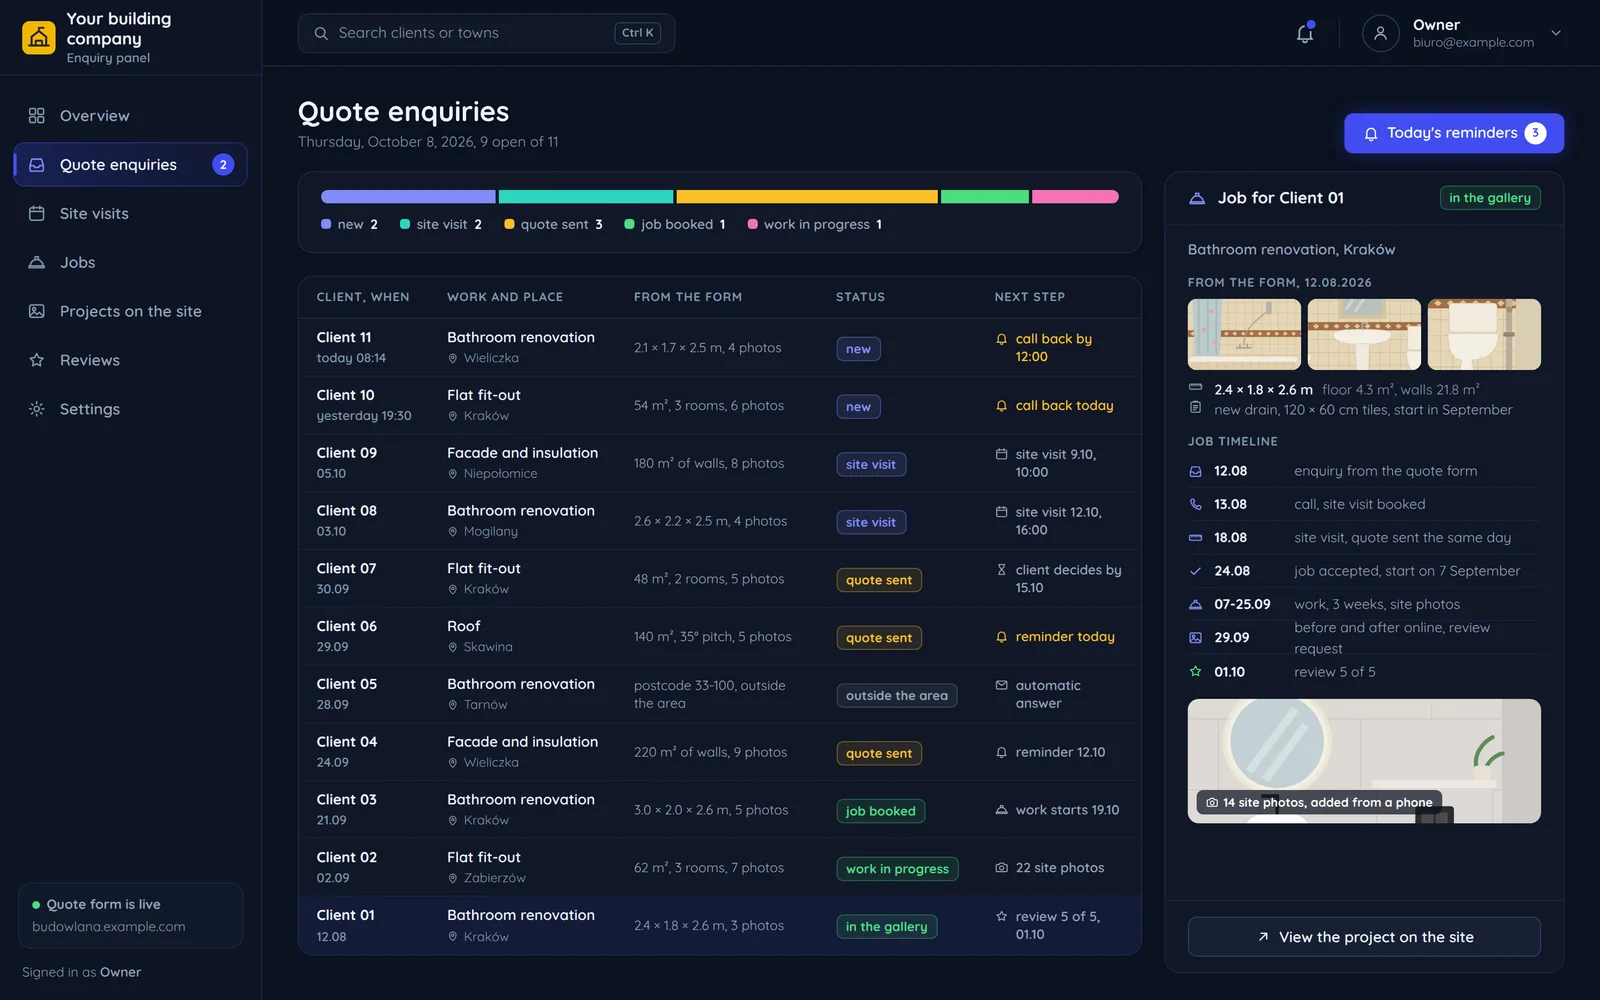Click the Owner profile avatar icon
Screen dimensions: 1600x1000
tap(1380, 33)
